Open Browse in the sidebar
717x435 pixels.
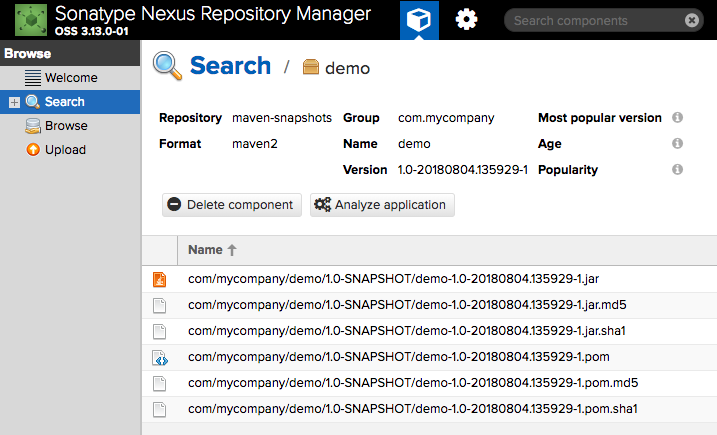(70, 126)
